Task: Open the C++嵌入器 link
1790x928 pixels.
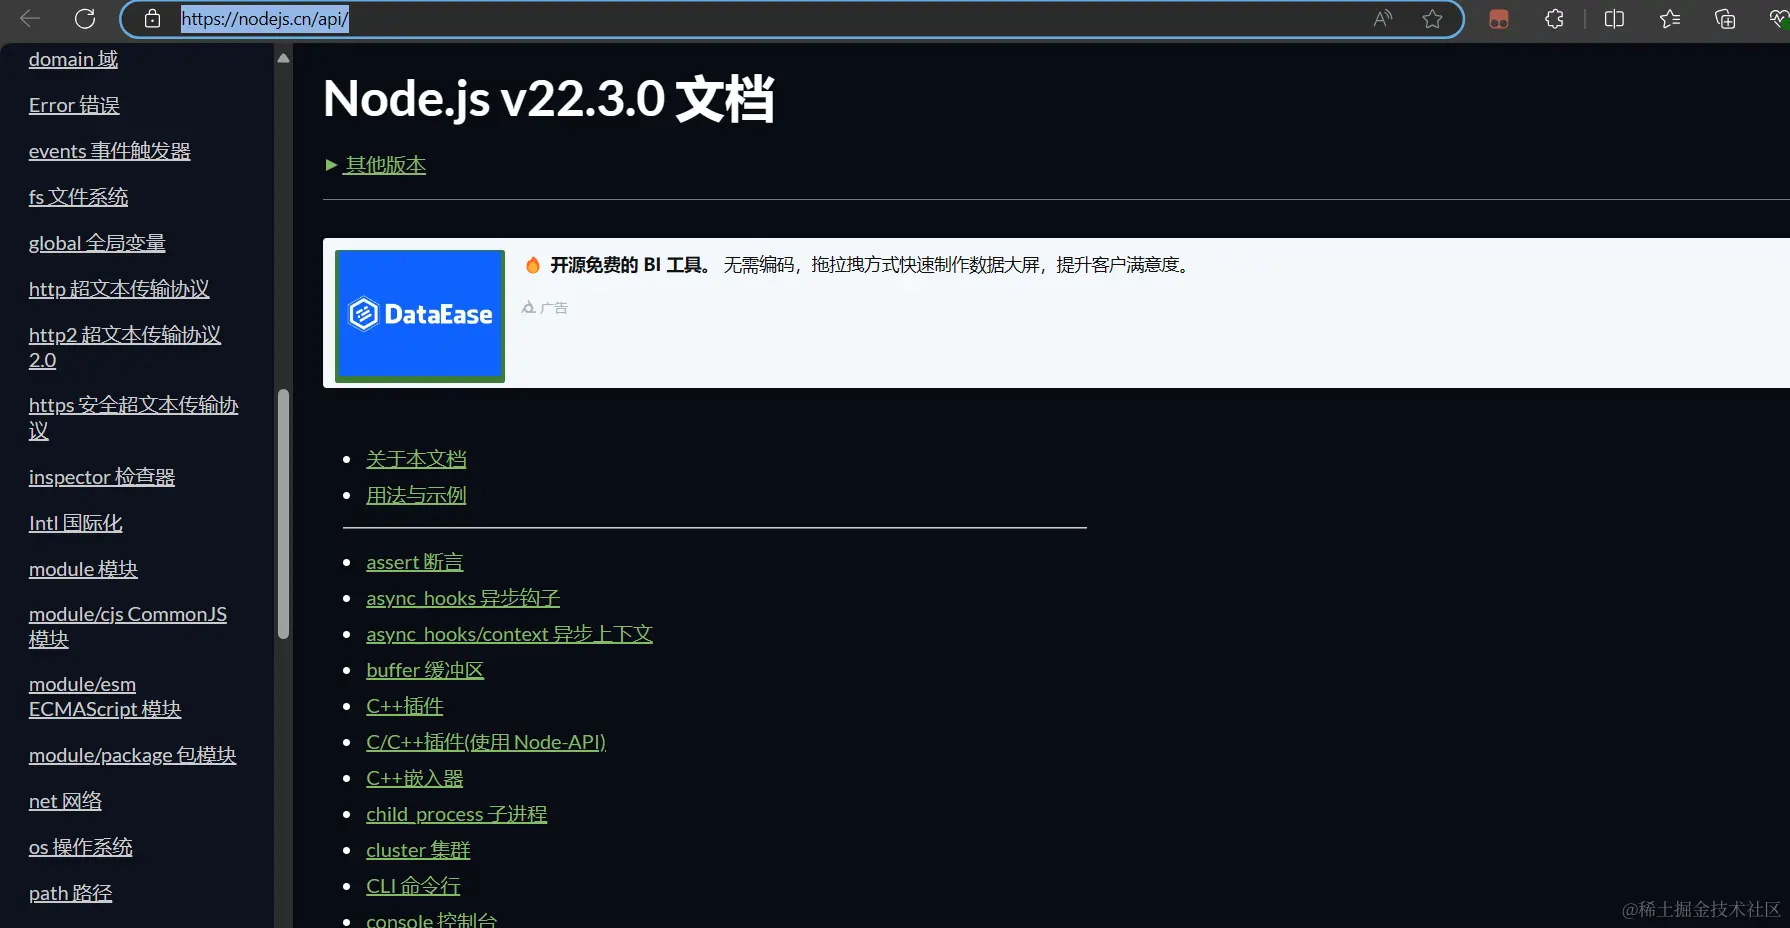Action: pos(414,778)
